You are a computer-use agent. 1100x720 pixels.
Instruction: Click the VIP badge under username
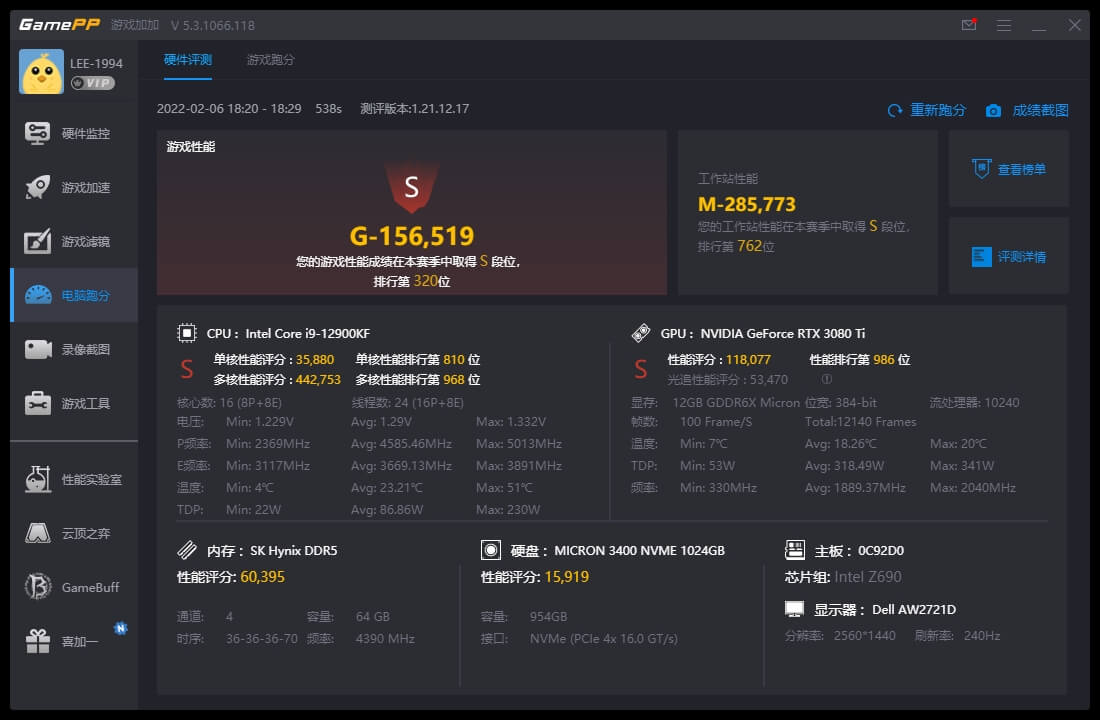(x=93, y=83)
